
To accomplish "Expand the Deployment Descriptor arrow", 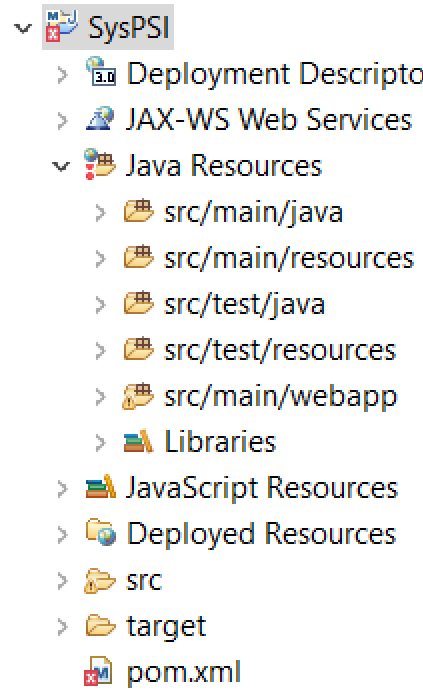I will (x=62, y=74).
